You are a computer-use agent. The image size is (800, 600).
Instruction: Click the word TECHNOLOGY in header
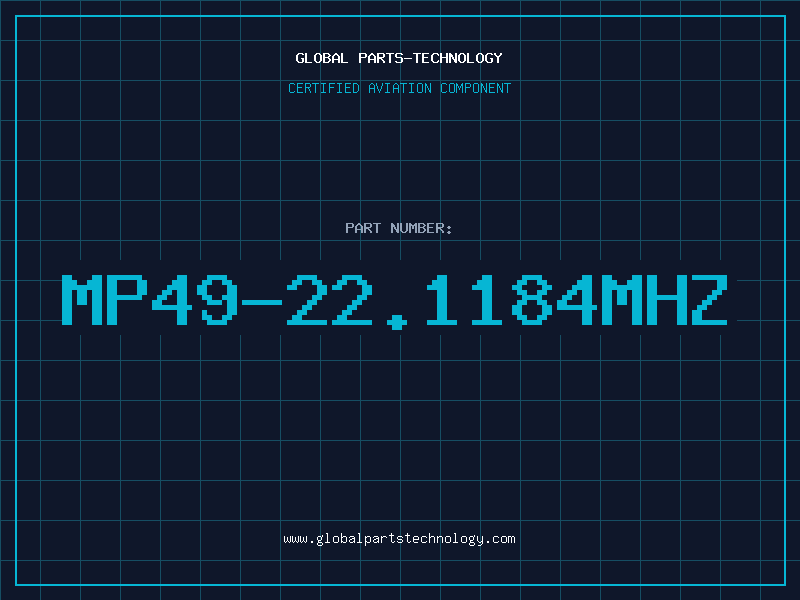click(x=458, y=58)
